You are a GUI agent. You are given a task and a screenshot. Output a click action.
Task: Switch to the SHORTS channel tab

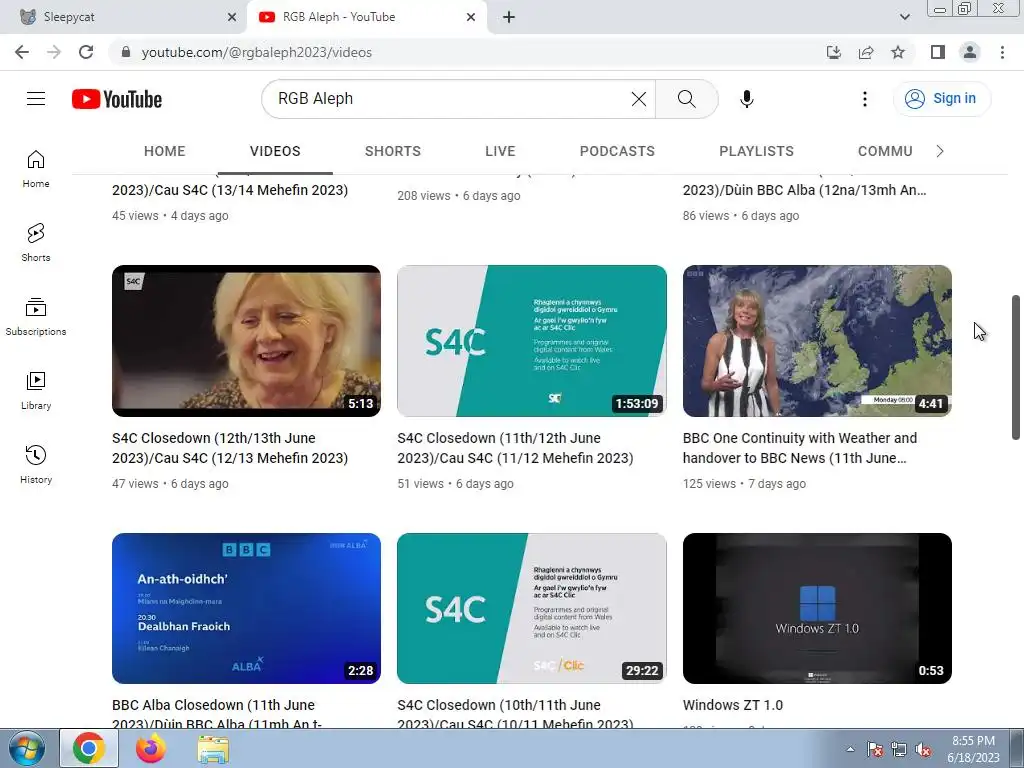[392, 151]
